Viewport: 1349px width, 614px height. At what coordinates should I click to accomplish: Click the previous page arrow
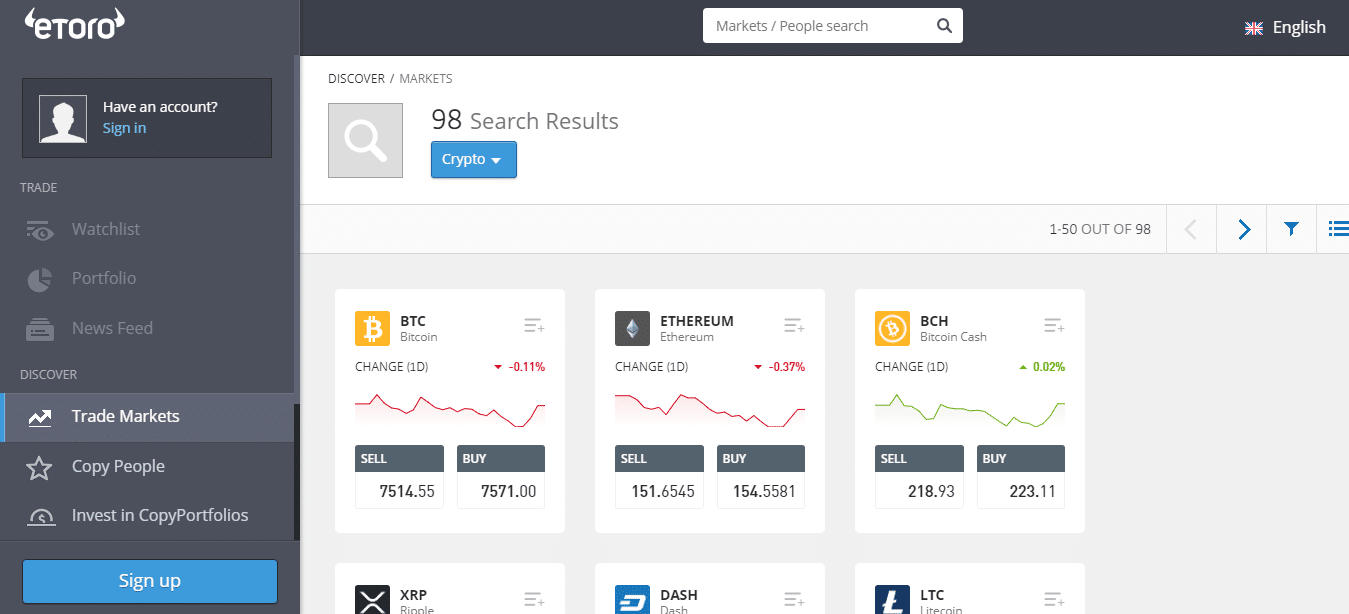[1191, 230]
